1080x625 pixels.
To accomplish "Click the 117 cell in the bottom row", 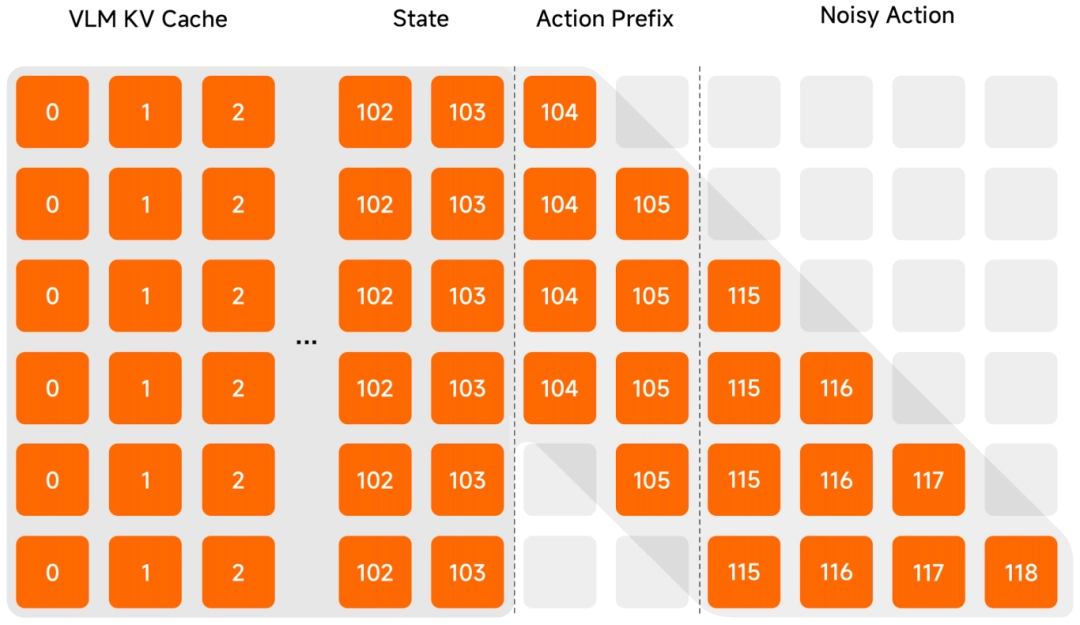I will 928,572.
